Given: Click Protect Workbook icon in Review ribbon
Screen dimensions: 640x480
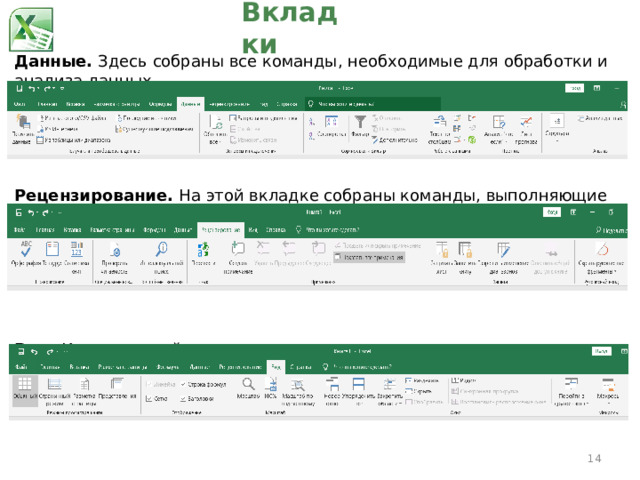Looking at the screenshot, I should (465, 249).
